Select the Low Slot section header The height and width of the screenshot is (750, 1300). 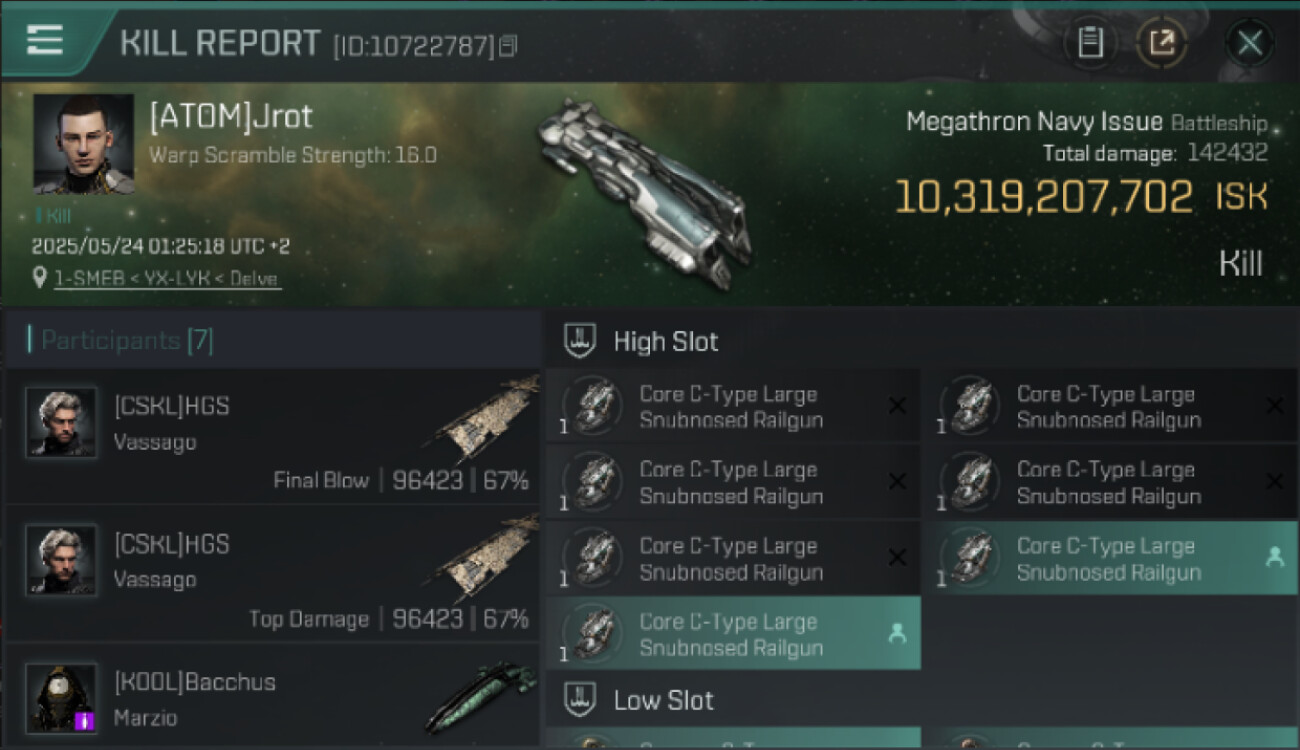[x=663, y=700]
